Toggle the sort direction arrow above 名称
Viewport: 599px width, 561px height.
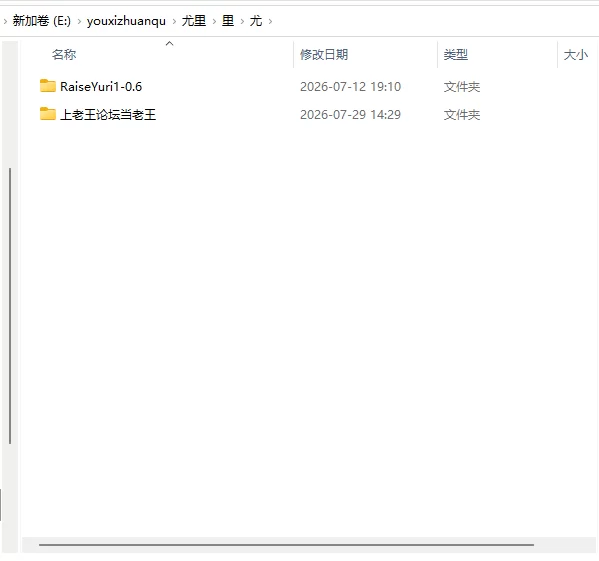pos(170,44)
